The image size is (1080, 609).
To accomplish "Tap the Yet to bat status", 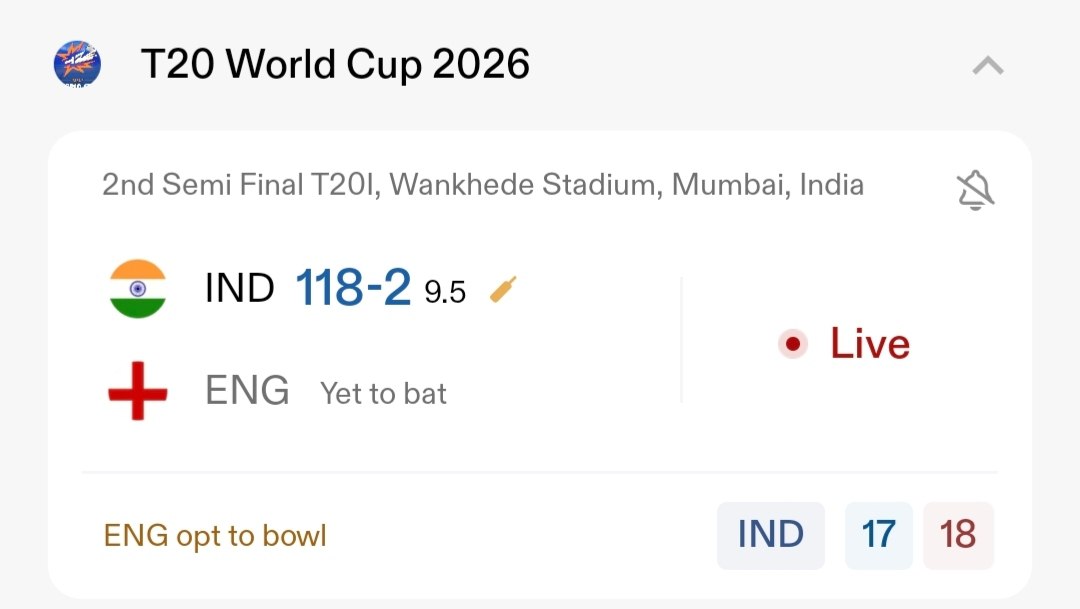I will (383, 394).
